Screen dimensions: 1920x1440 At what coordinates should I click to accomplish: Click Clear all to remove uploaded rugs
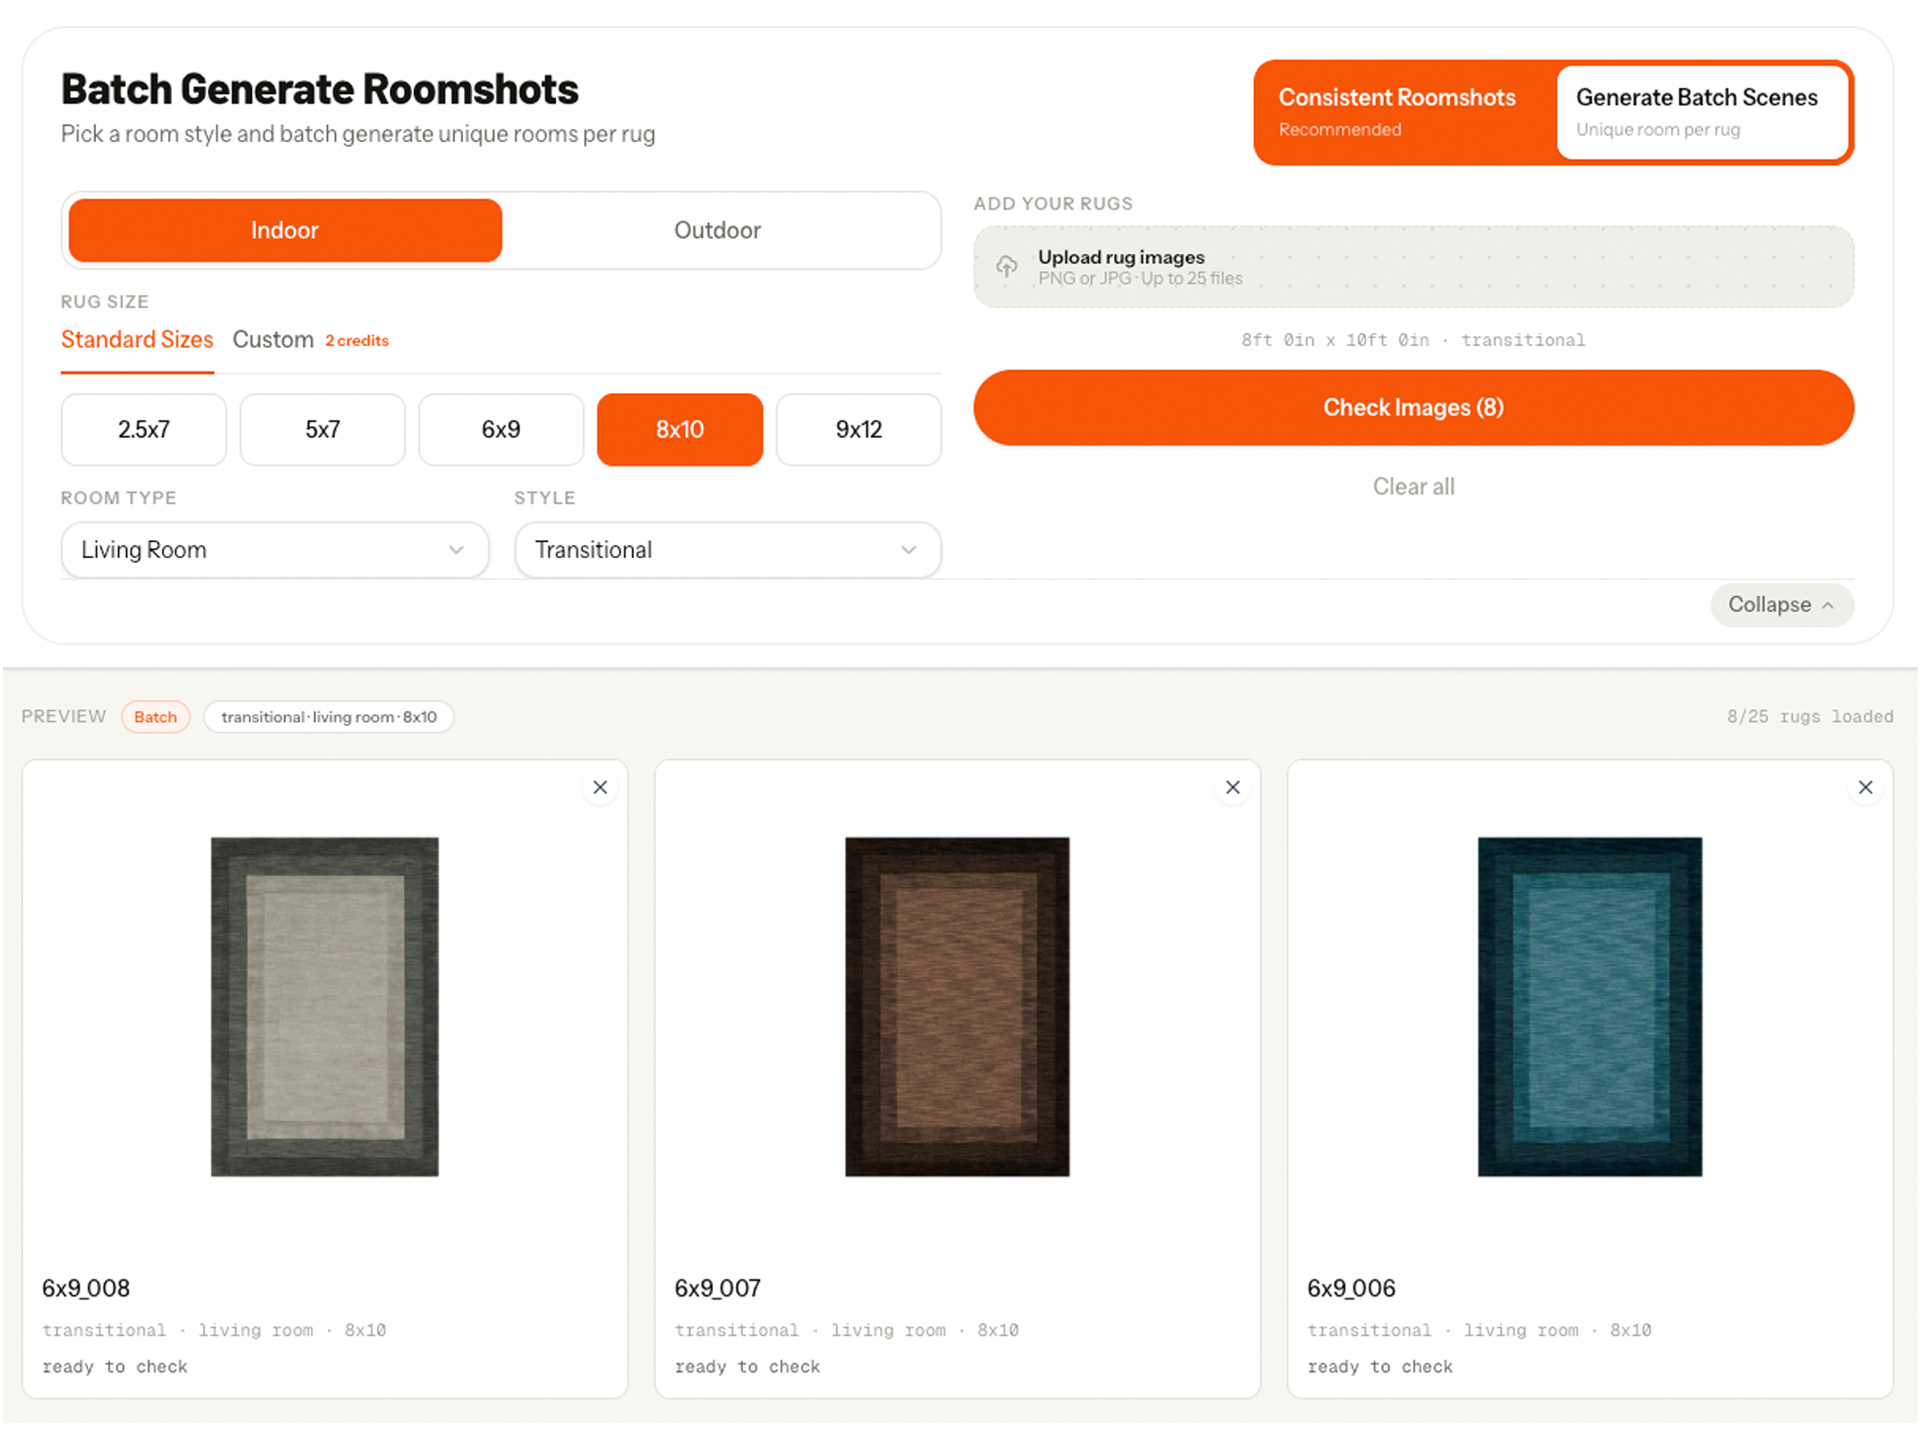pyautogui.click(x=1413, y=486)
